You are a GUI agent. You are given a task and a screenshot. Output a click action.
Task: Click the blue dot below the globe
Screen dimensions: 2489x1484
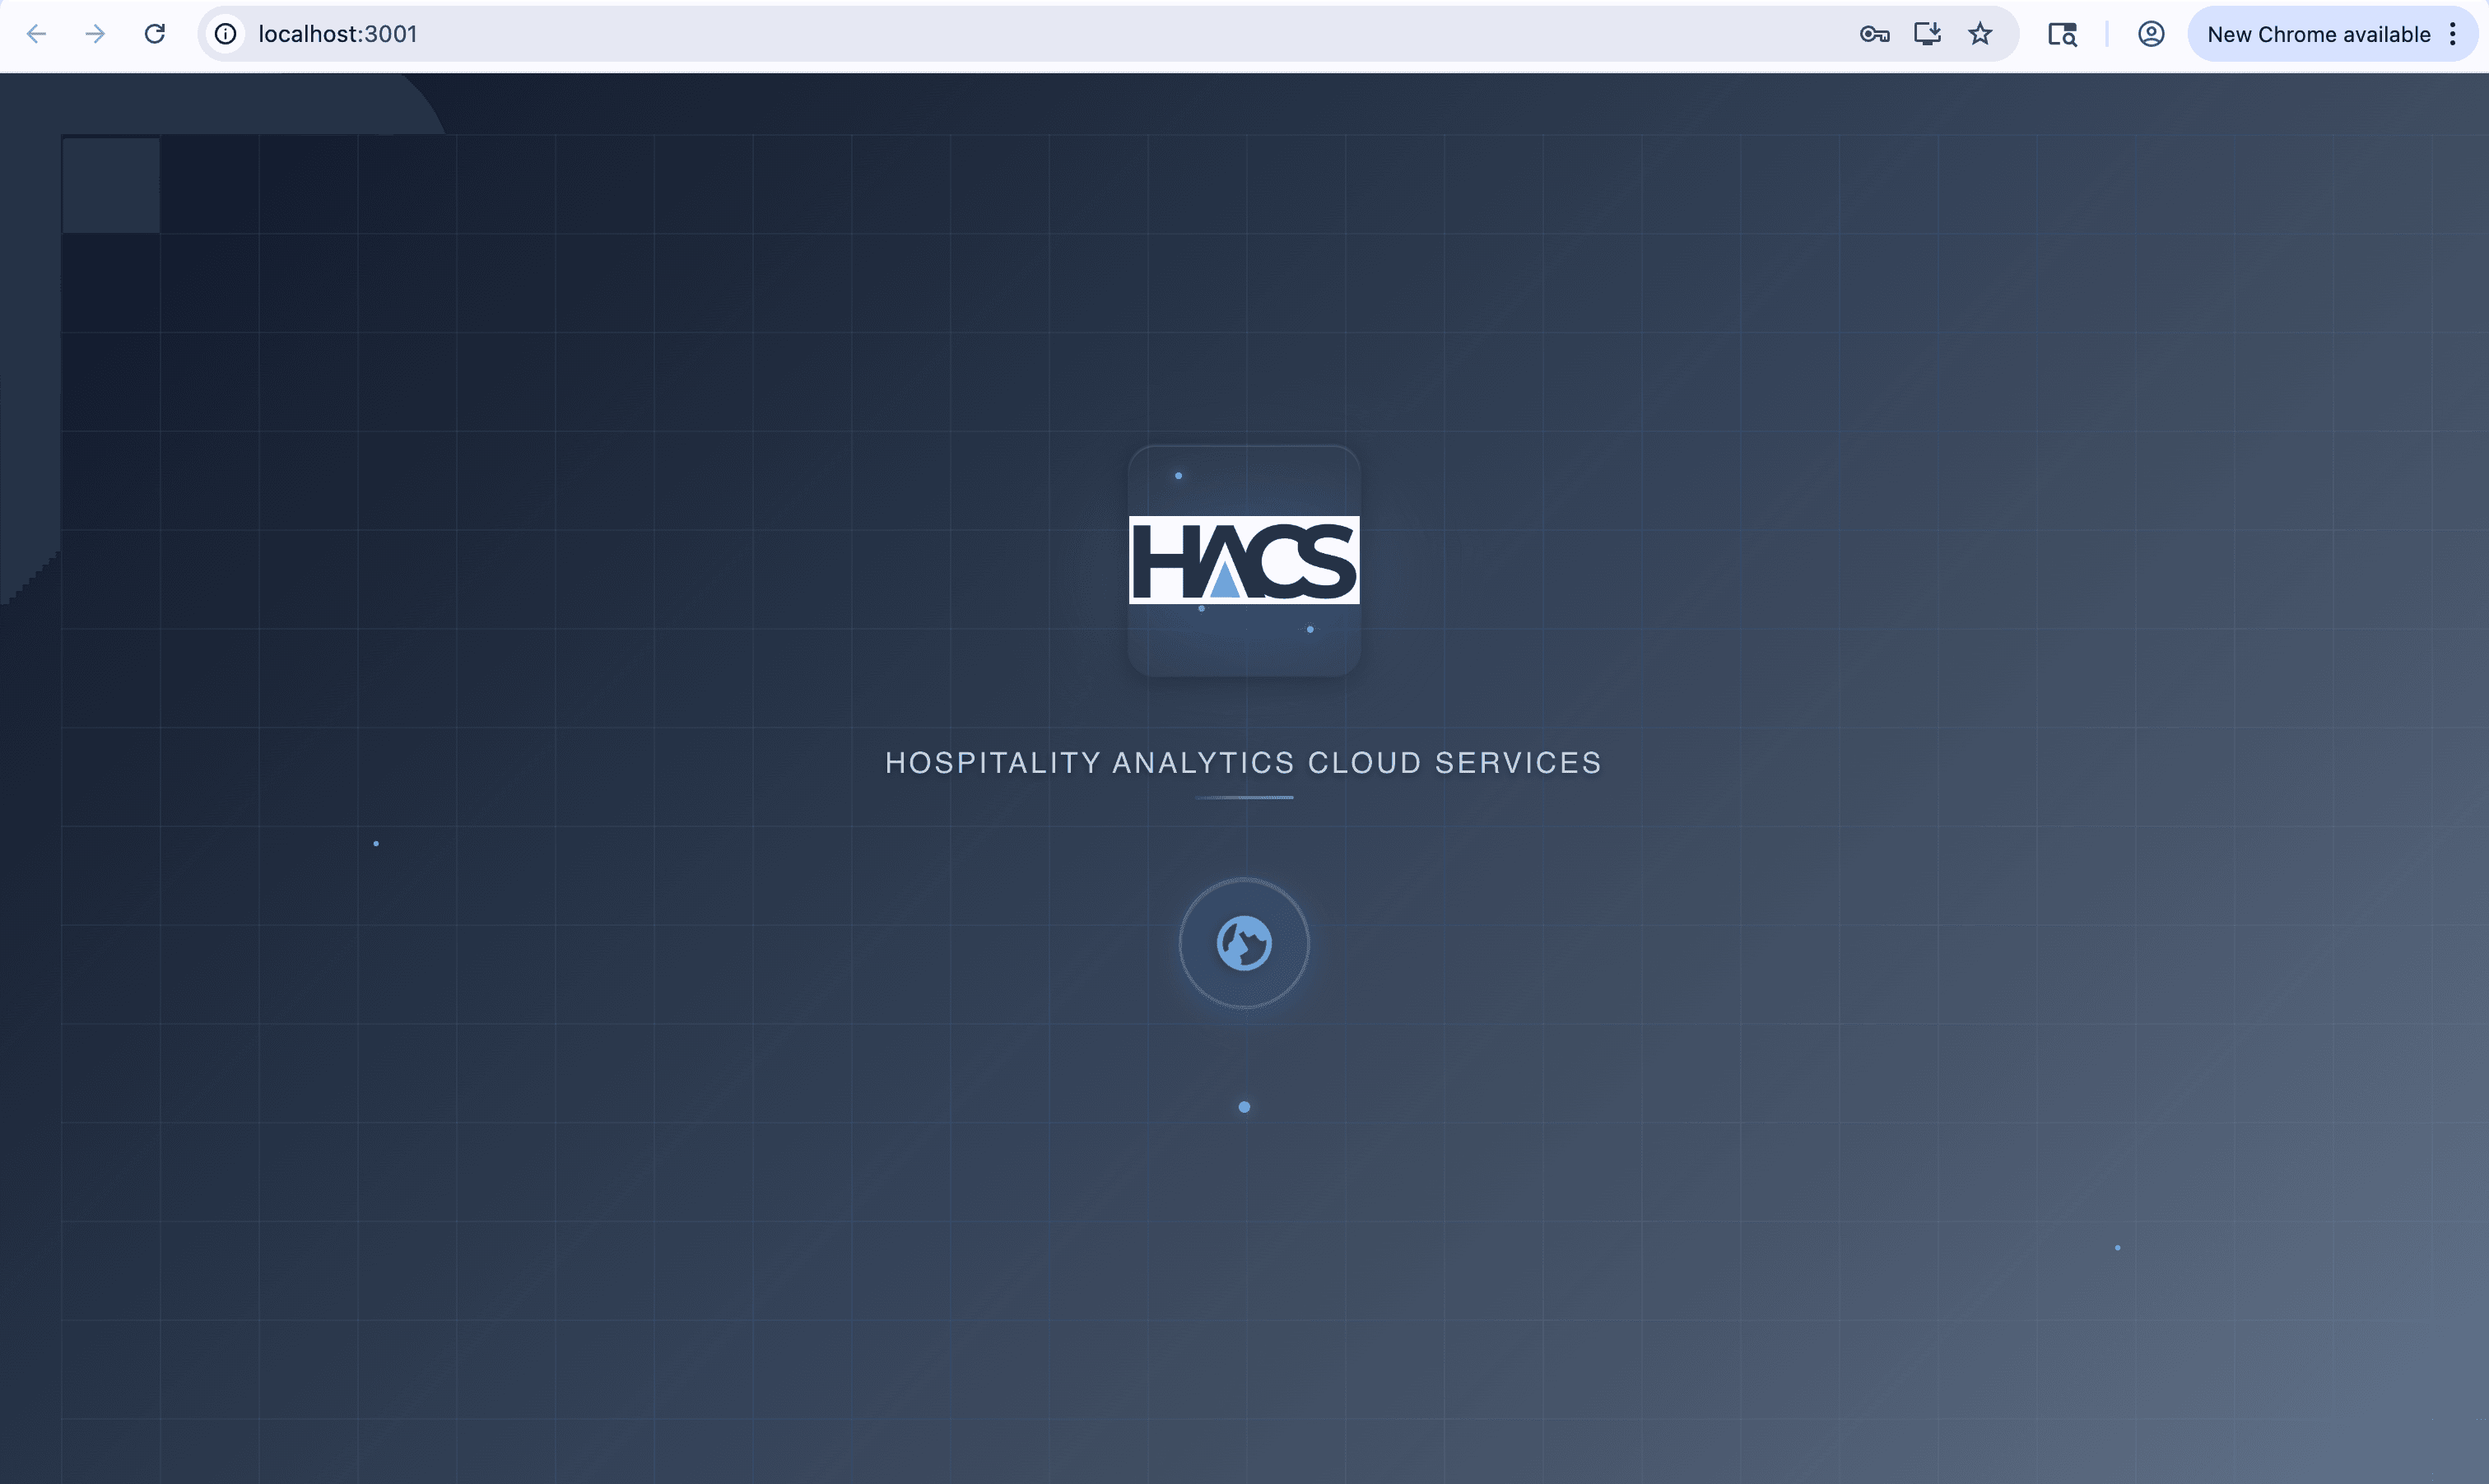click(1244, 1107)
